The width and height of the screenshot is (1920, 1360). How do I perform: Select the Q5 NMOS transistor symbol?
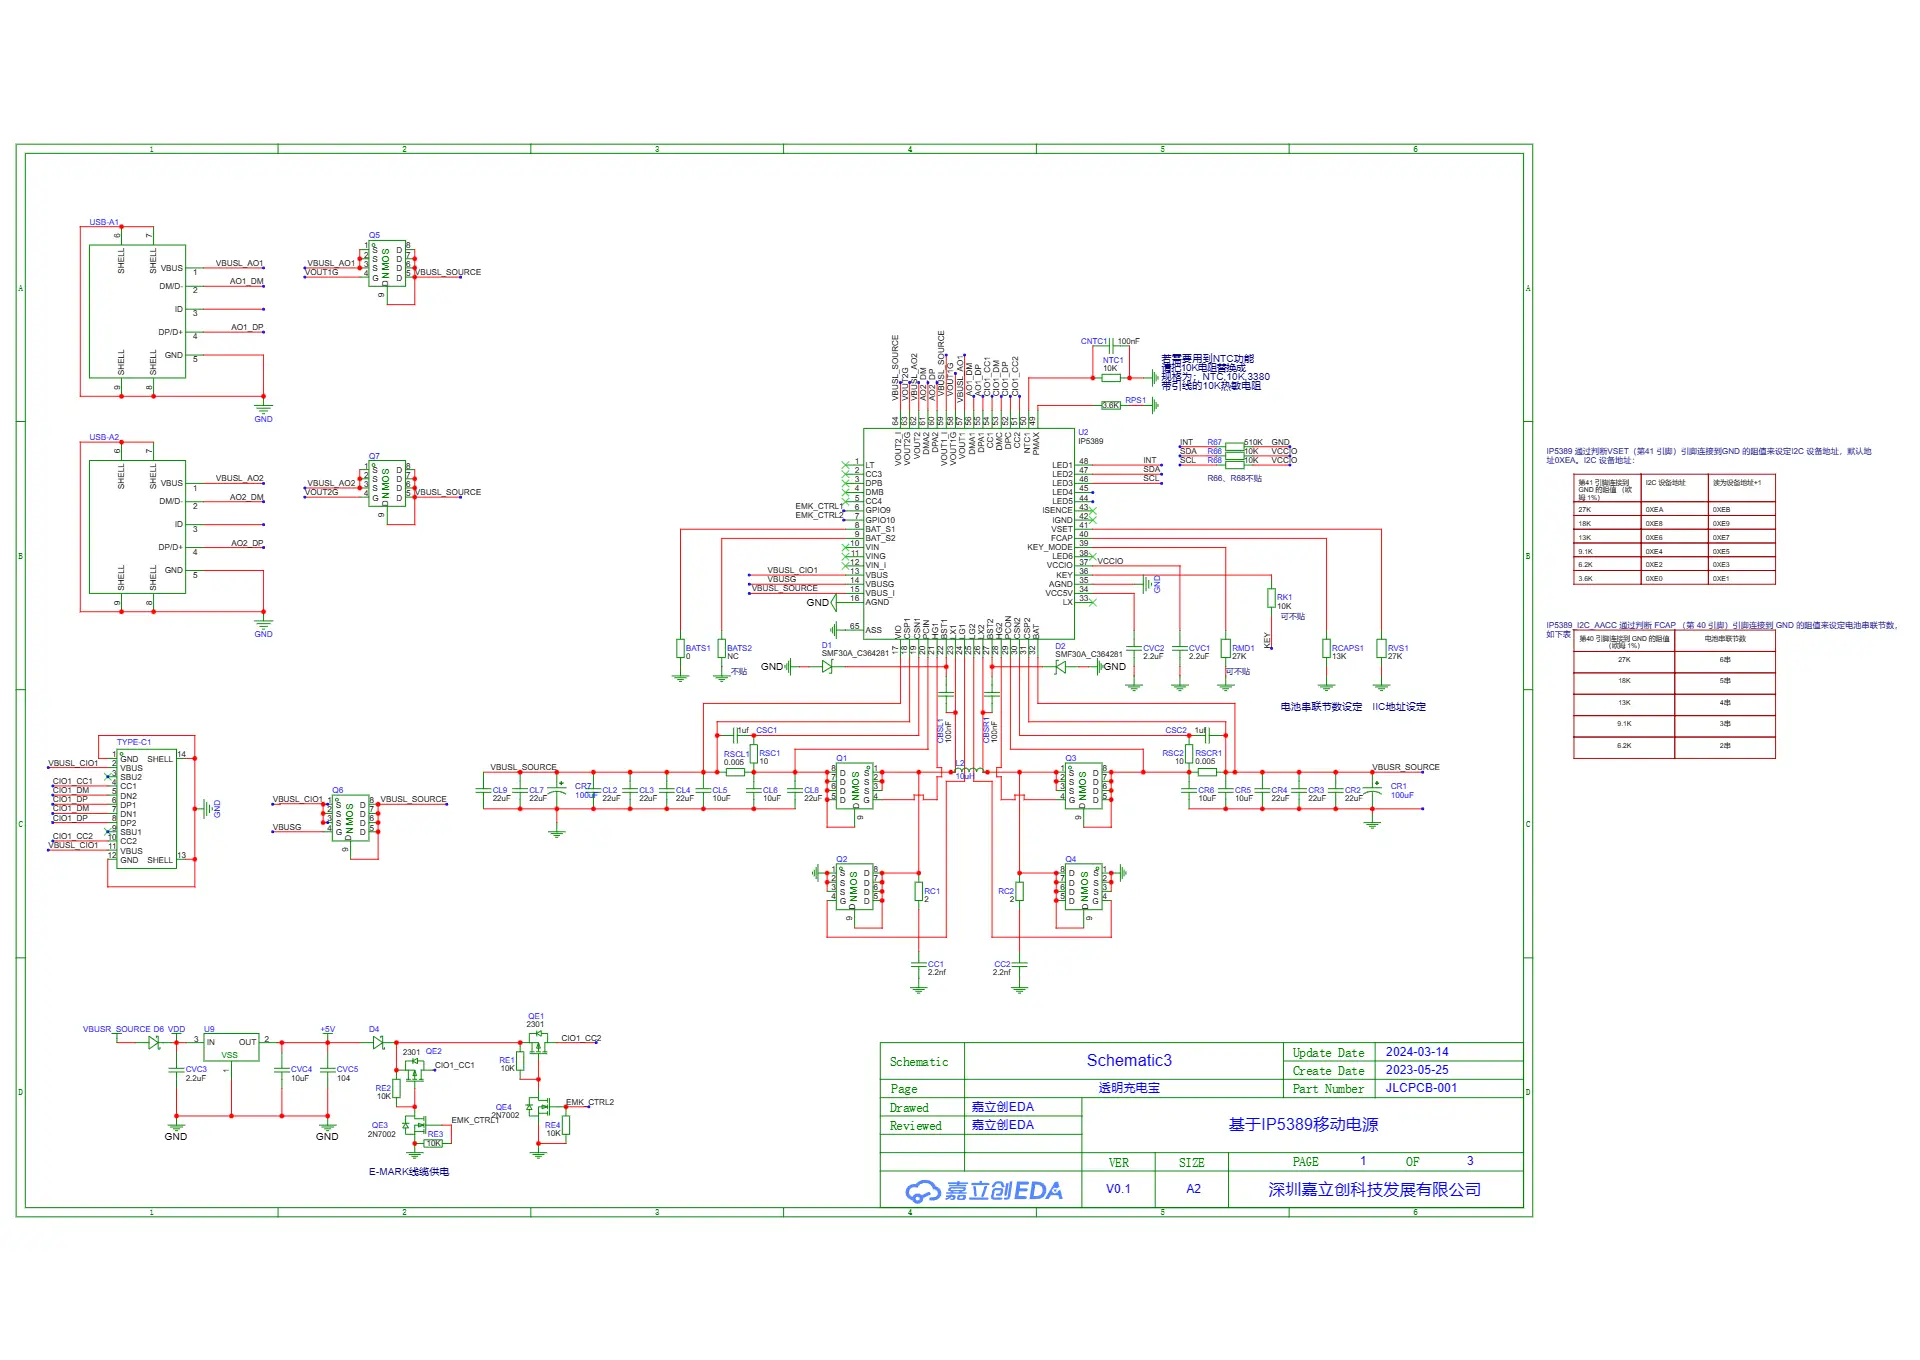tap(386, 264)
